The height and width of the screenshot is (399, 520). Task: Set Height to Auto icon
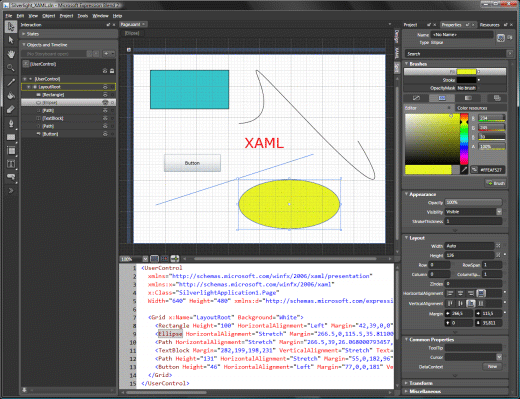coord(498,255)
